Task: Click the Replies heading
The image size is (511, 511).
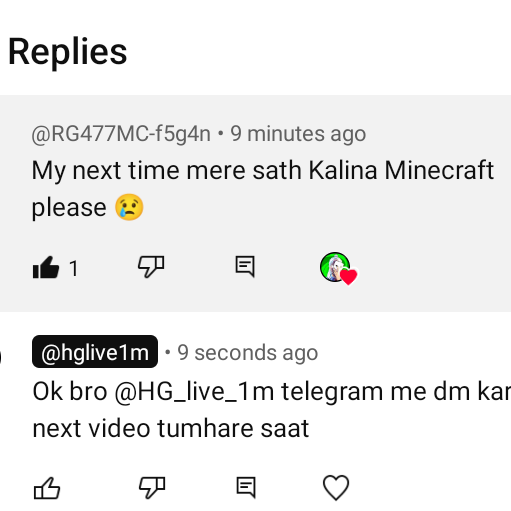Action: [67, 52]
